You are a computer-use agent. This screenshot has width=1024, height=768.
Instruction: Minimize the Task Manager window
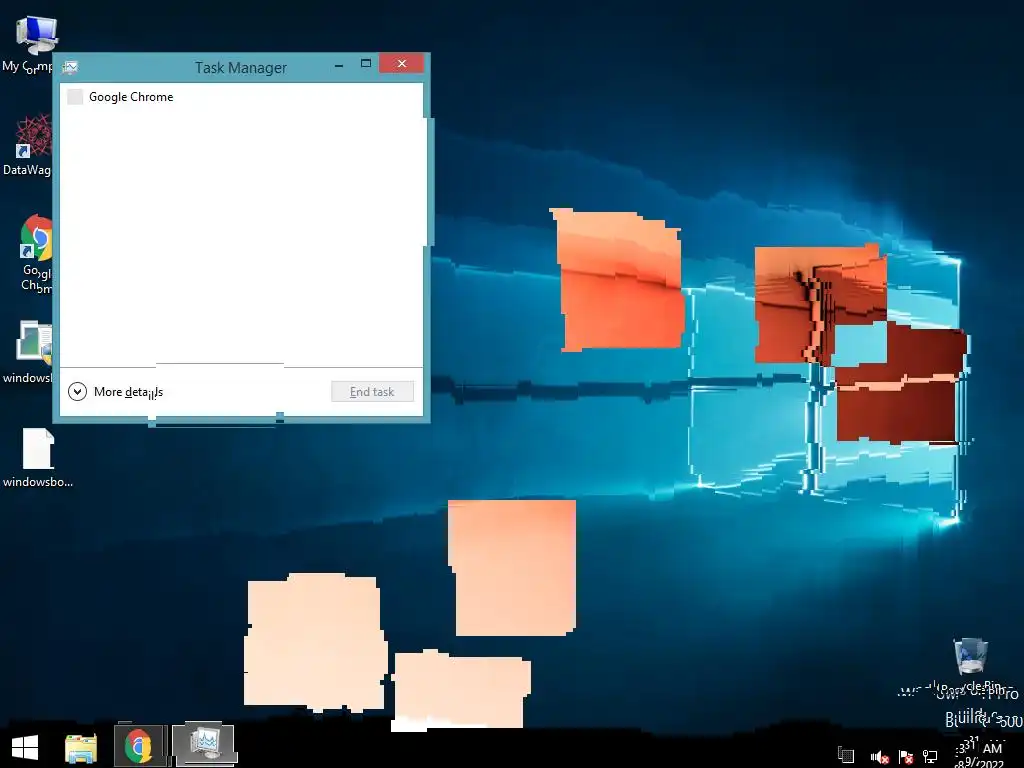339,65
